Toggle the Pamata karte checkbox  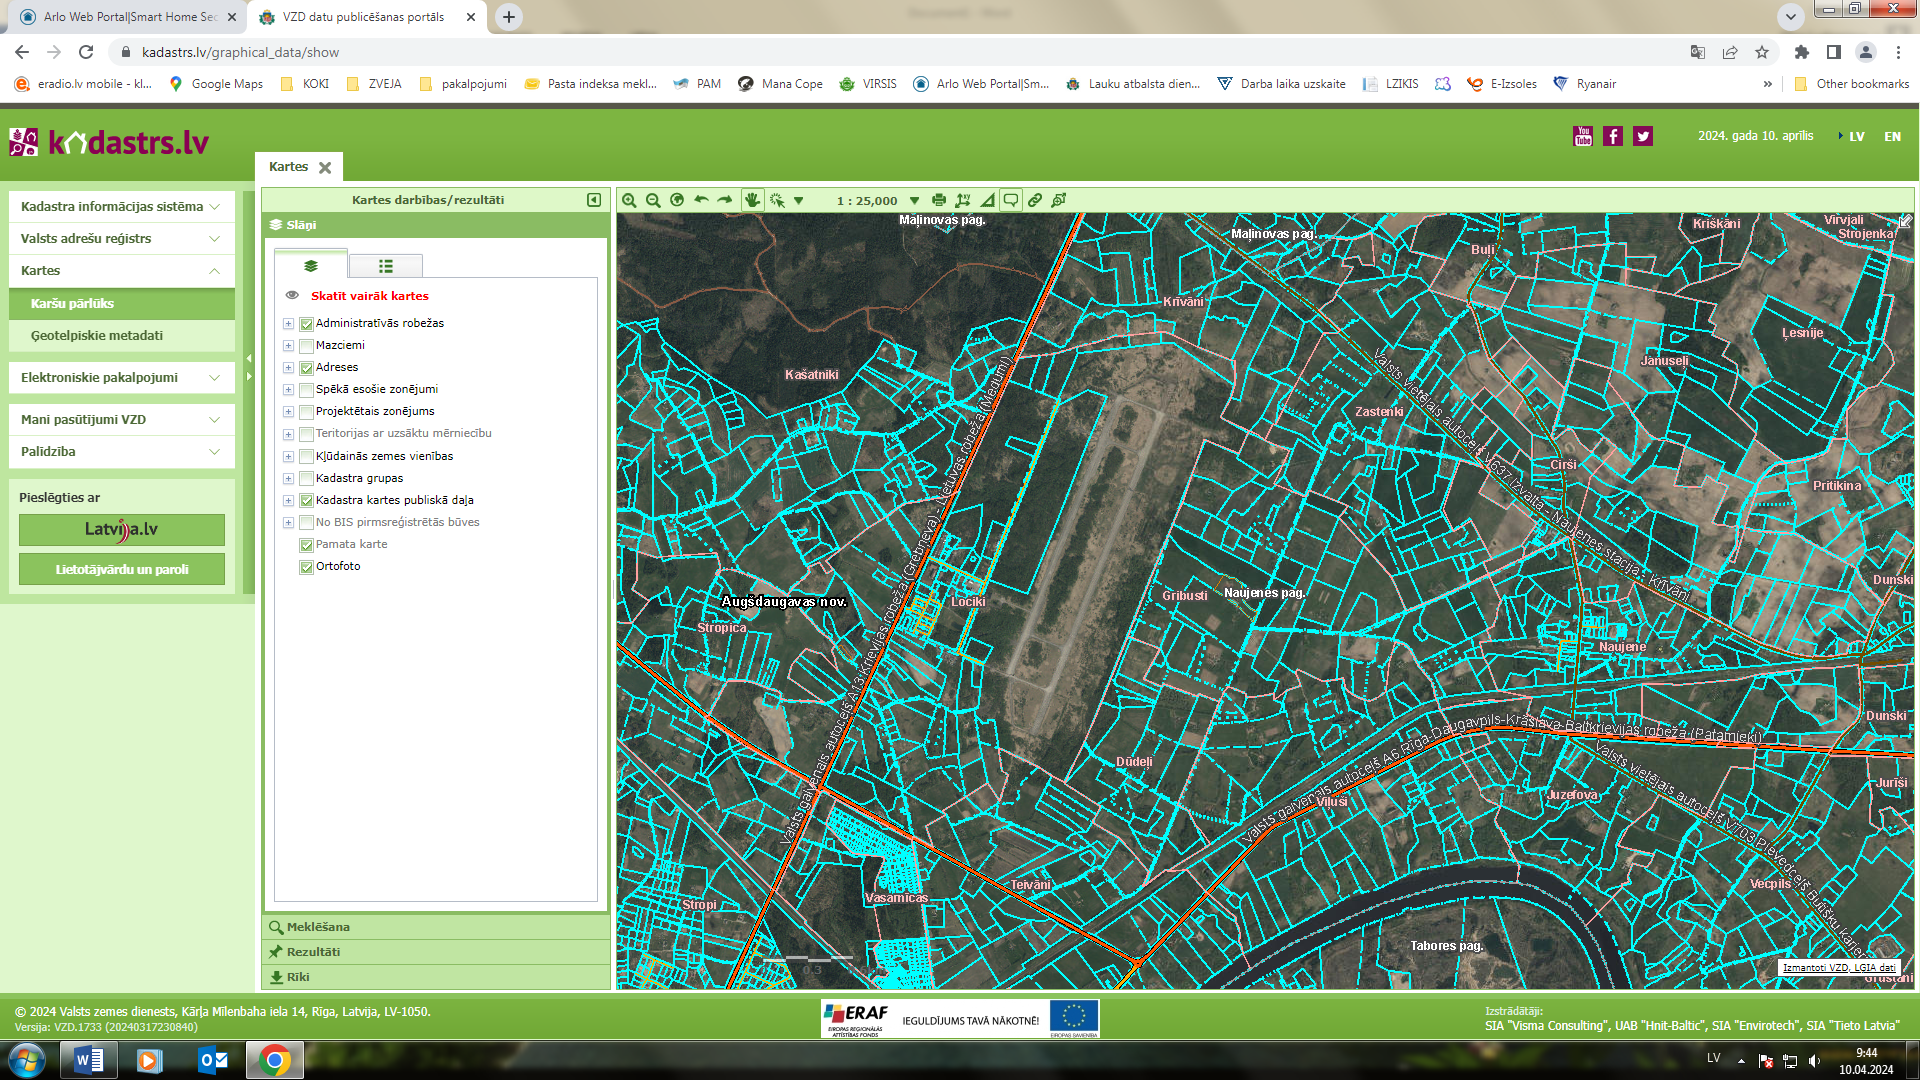[x=307, y=545]
